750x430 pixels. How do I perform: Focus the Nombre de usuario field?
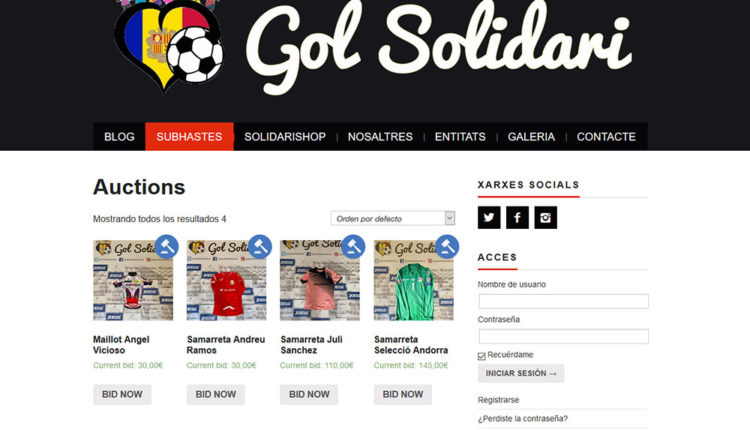[563, 301]
